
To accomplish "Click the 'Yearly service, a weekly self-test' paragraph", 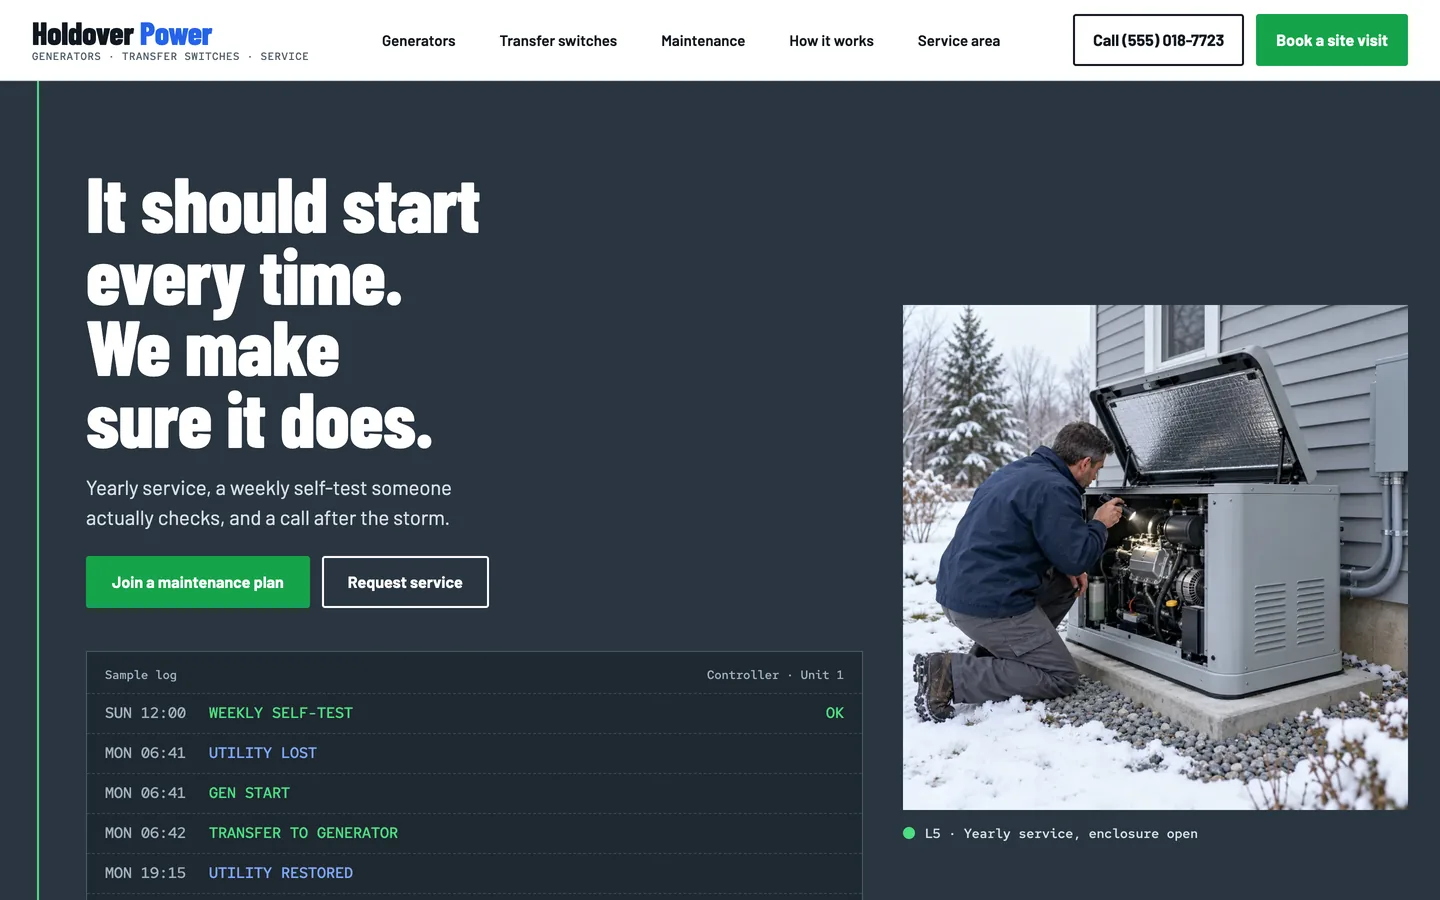I will 269,503.
